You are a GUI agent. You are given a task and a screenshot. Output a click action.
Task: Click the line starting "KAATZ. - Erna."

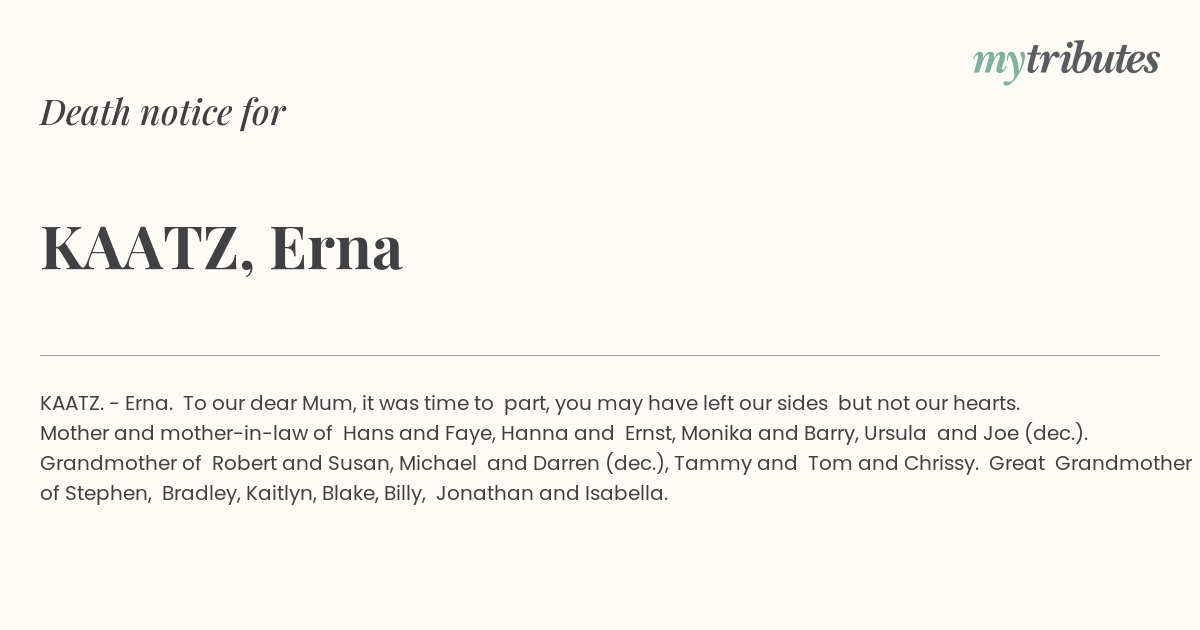530,403
